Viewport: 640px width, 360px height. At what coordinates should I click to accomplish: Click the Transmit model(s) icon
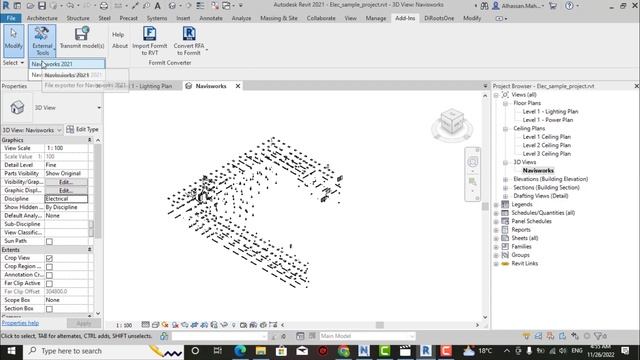click(x=82, y=33)
